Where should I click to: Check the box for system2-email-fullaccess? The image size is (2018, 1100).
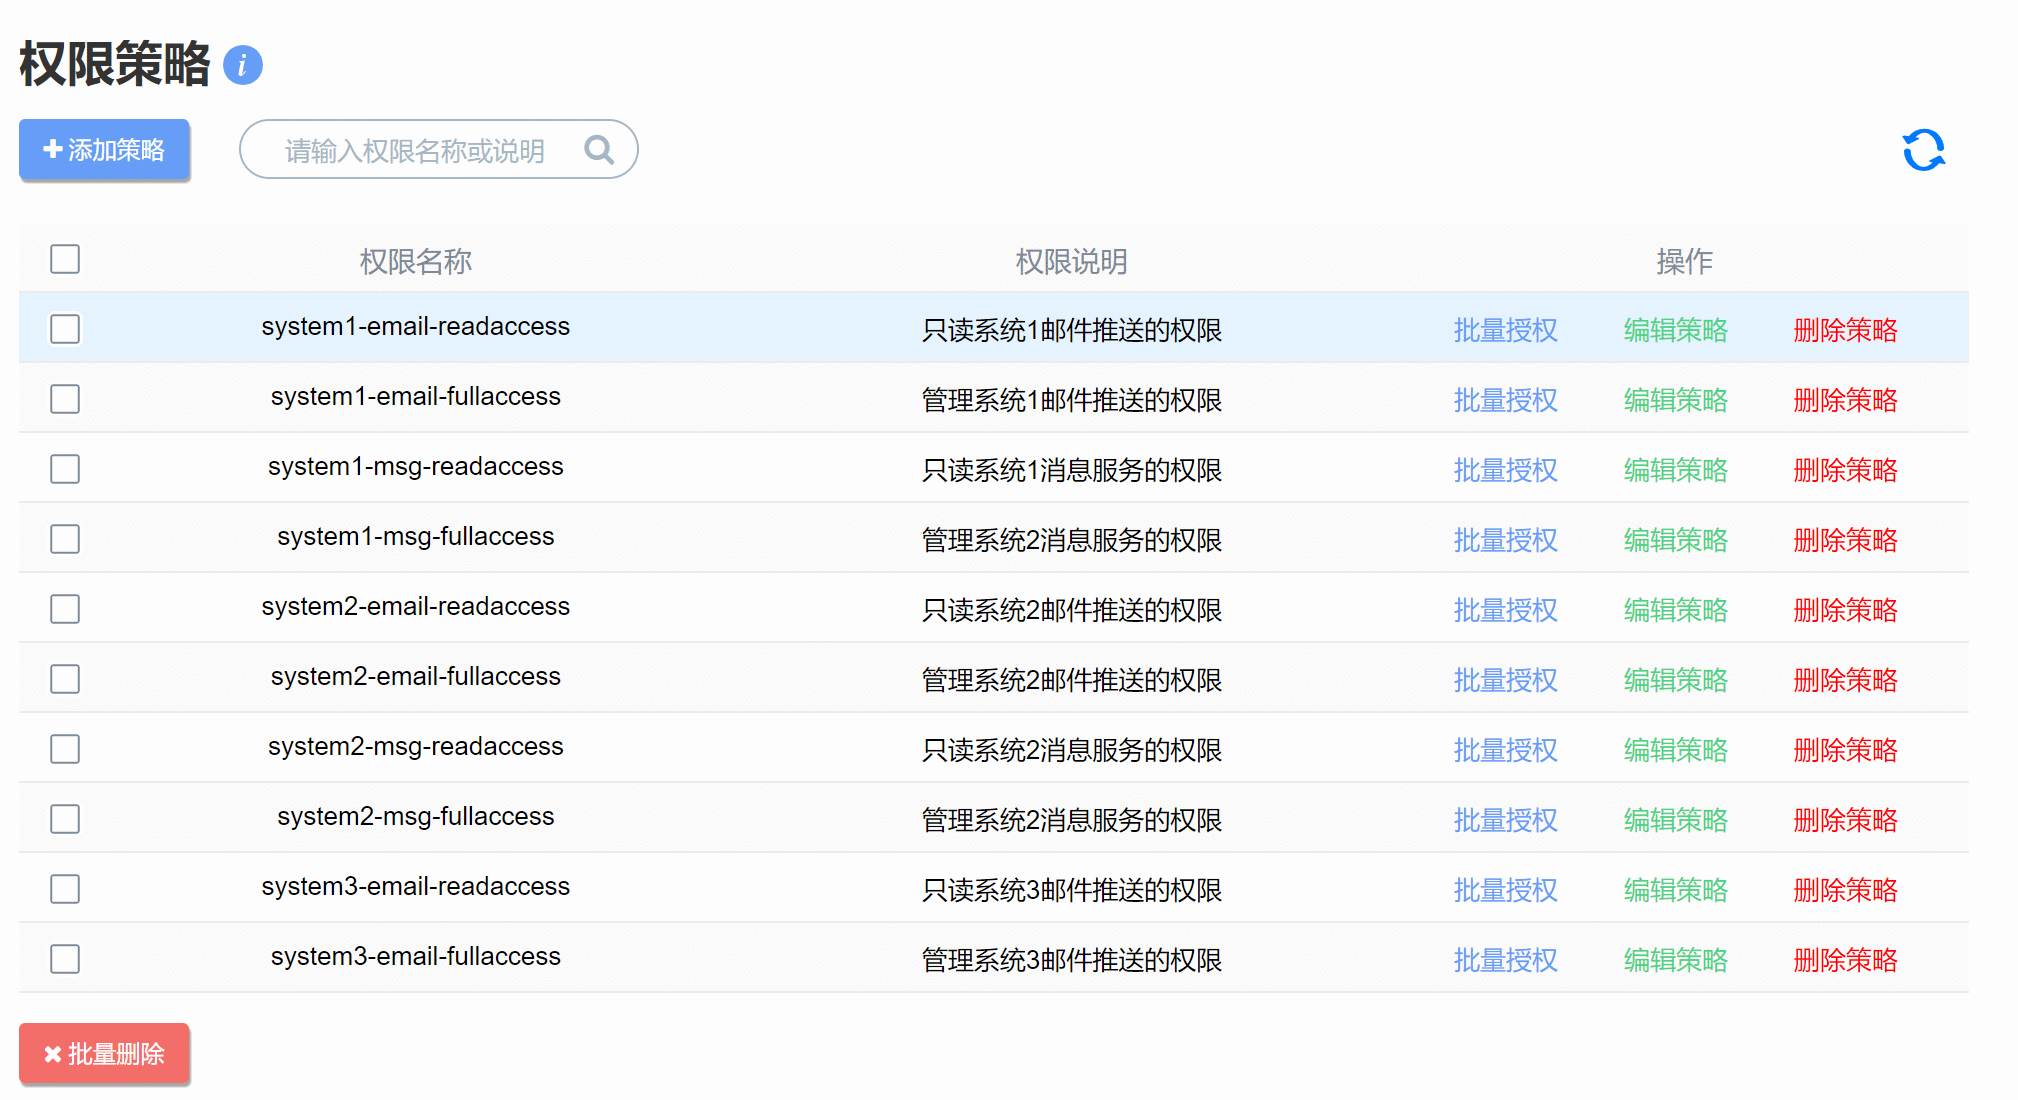tap(65, 679)
